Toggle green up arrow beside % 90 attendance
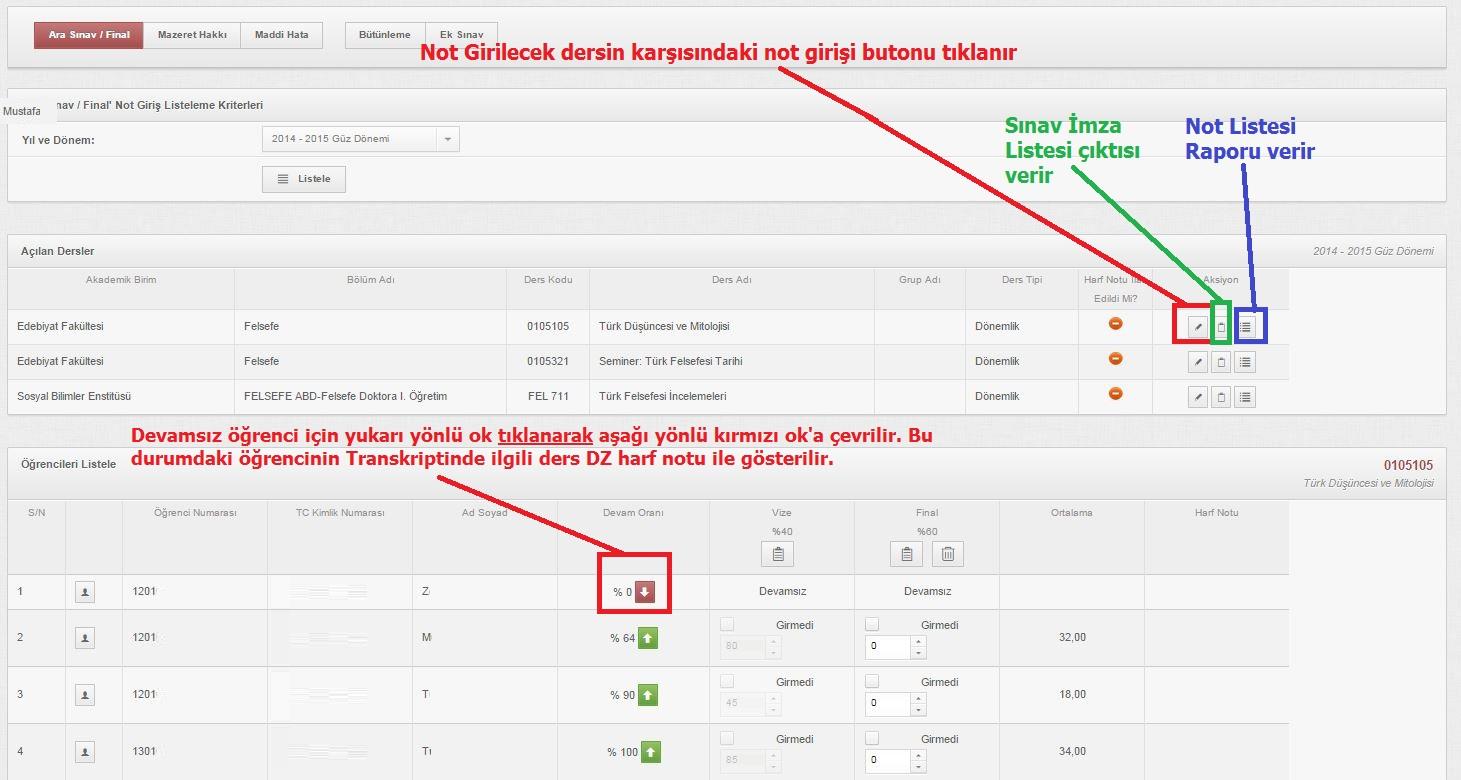 click(x=648, y=694)
